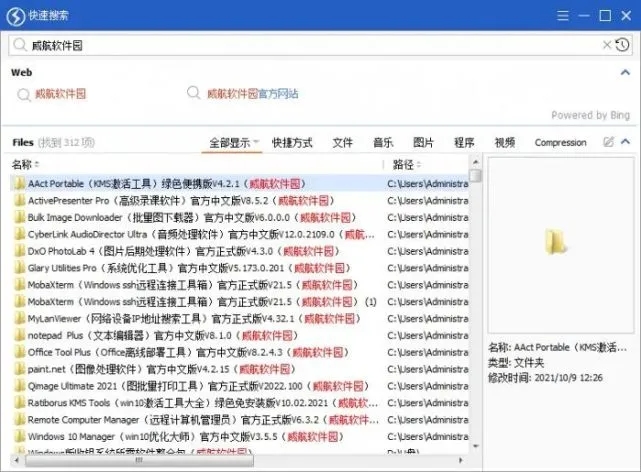Collapse the Web section
The width and height of the screenshot is (641, 472).
pyautogui.click(x=624, y=73)
